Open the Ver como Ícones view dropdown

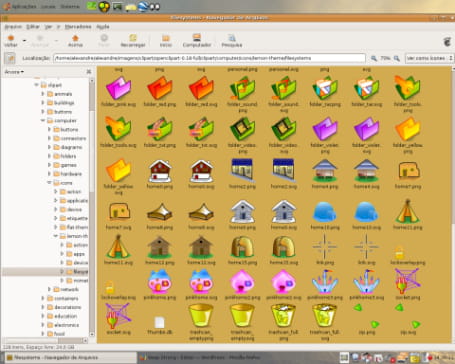coord(429,58)
